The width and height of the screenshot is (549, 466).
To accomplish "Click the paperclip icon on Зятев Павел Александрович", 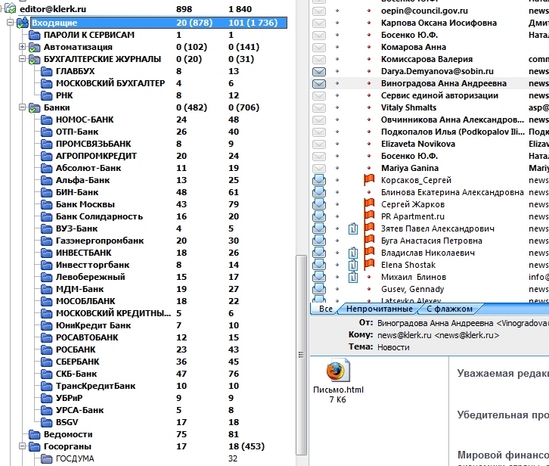I will pos(353,229).
